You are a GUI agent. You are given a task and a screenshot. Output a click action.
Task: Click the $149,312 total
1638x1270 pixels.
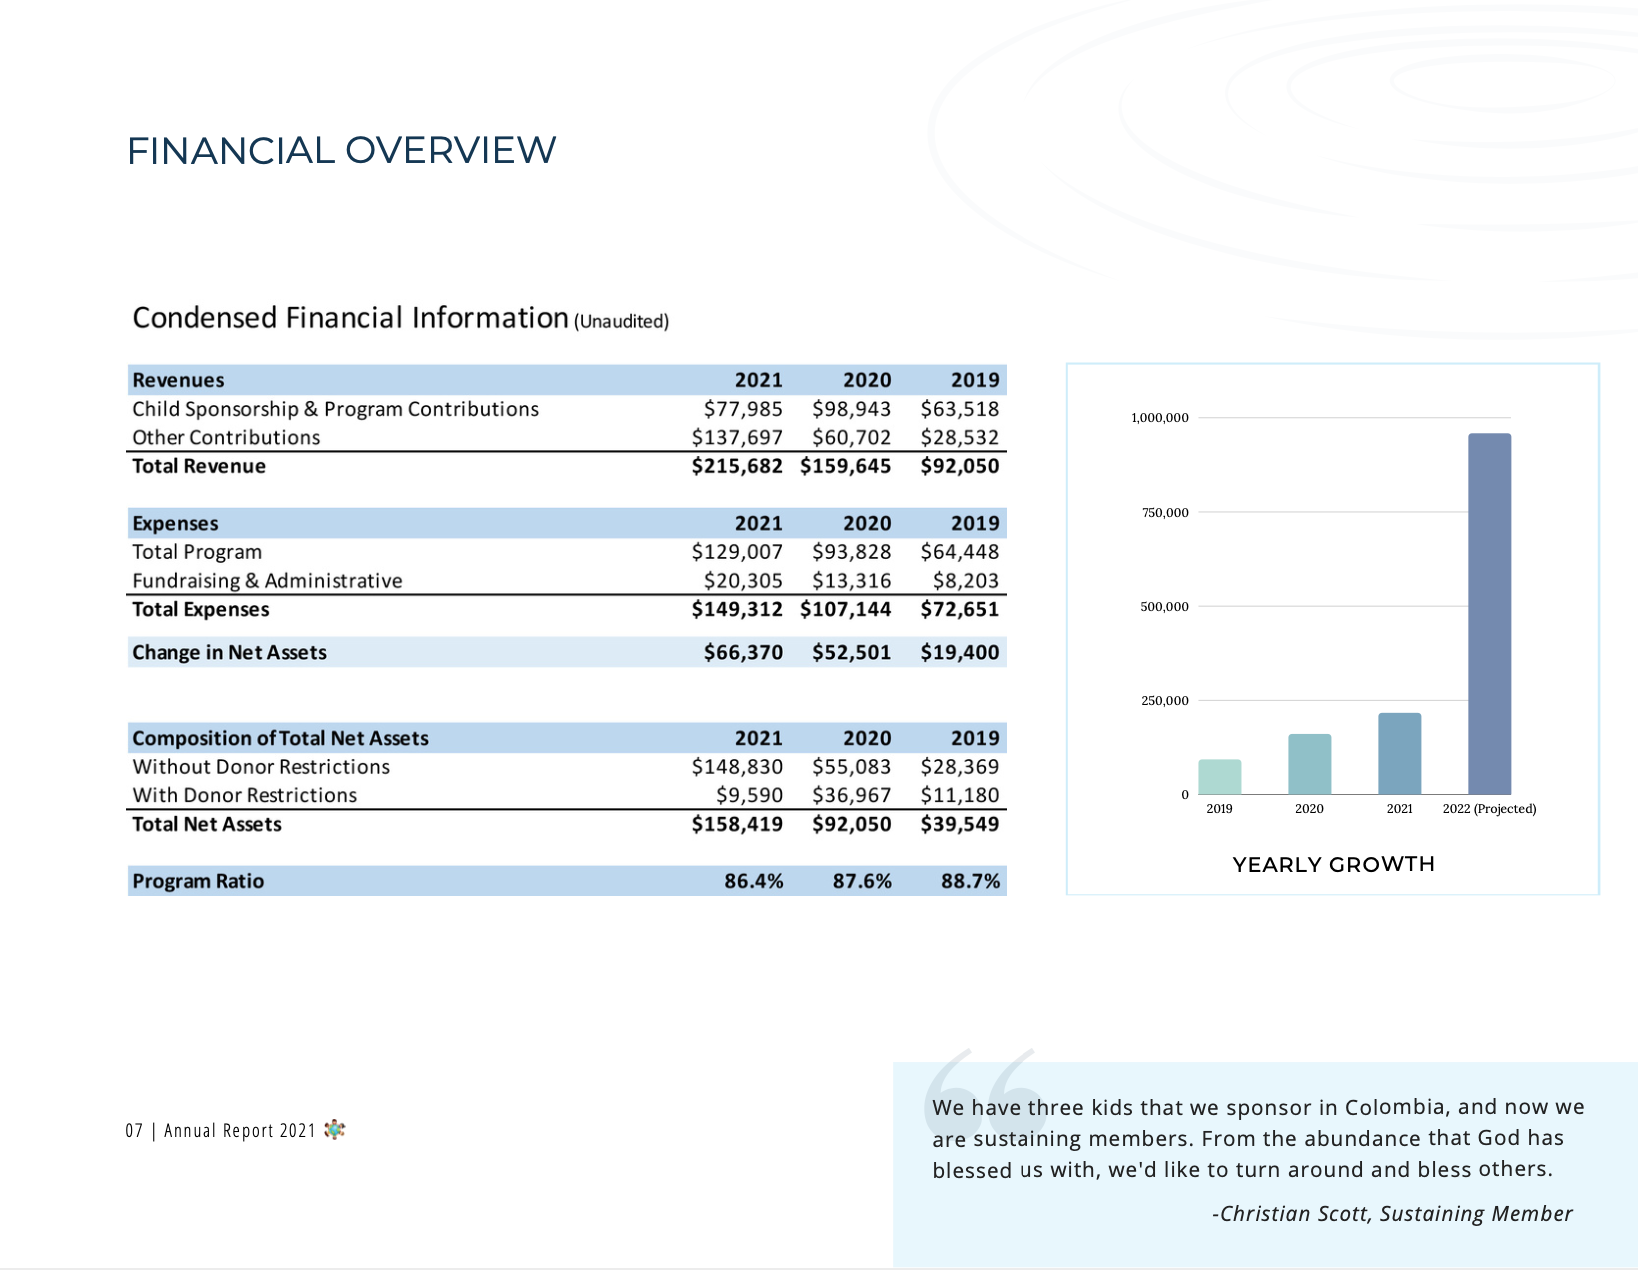click(x=737, y=609)
